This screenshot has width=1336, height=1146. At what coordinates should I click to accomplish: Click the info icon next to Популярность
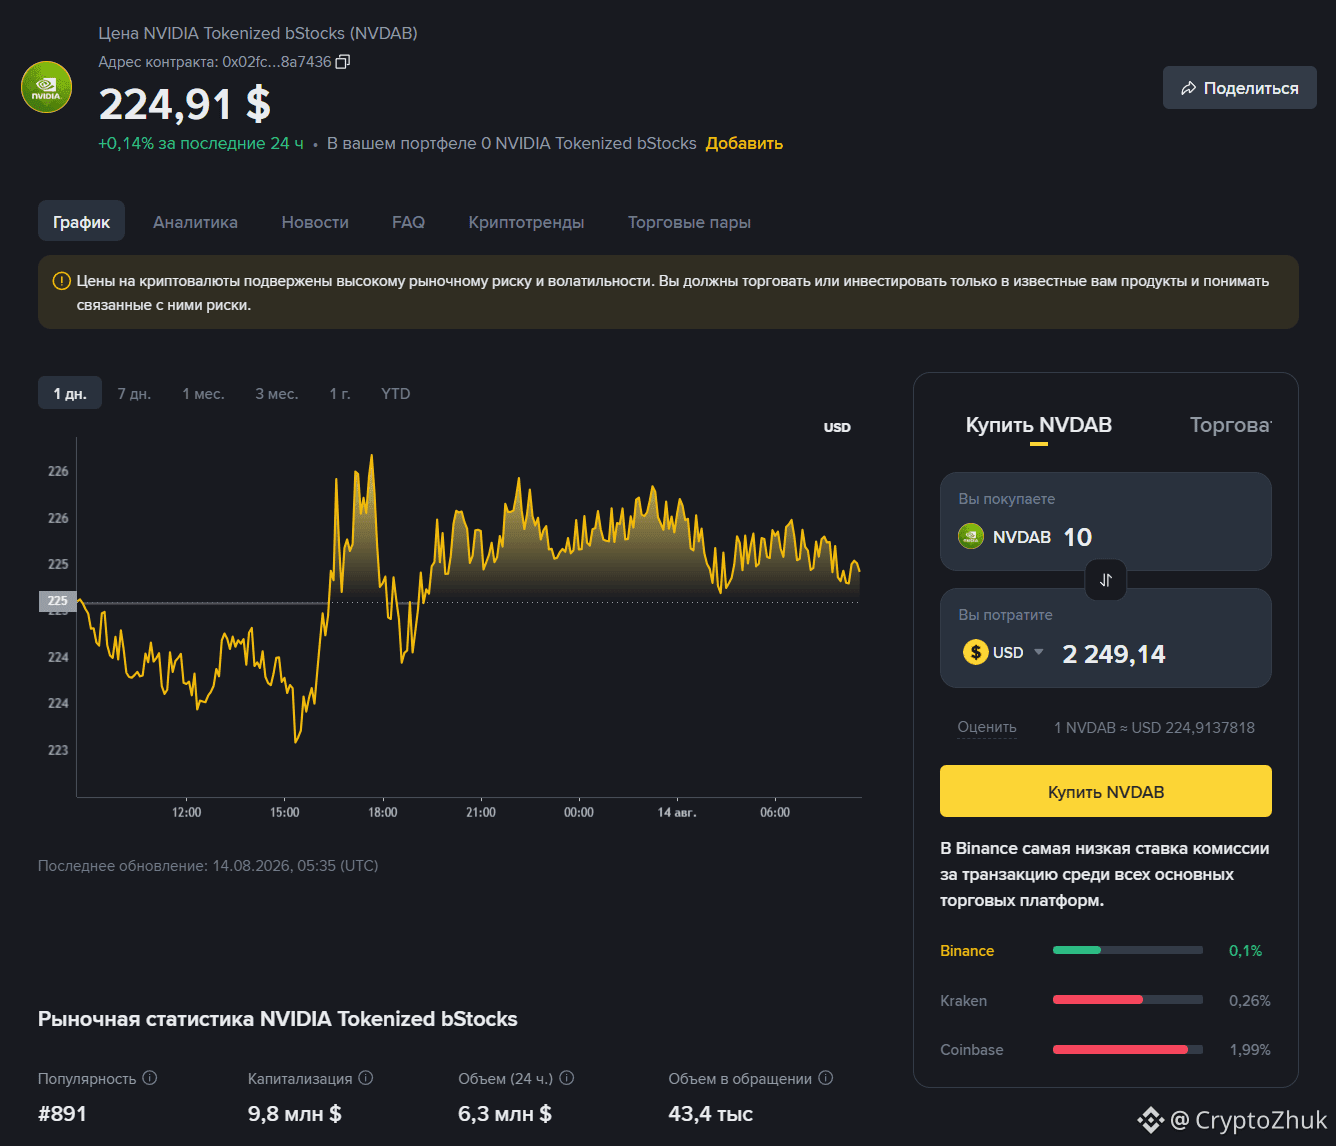[150, 1078]
